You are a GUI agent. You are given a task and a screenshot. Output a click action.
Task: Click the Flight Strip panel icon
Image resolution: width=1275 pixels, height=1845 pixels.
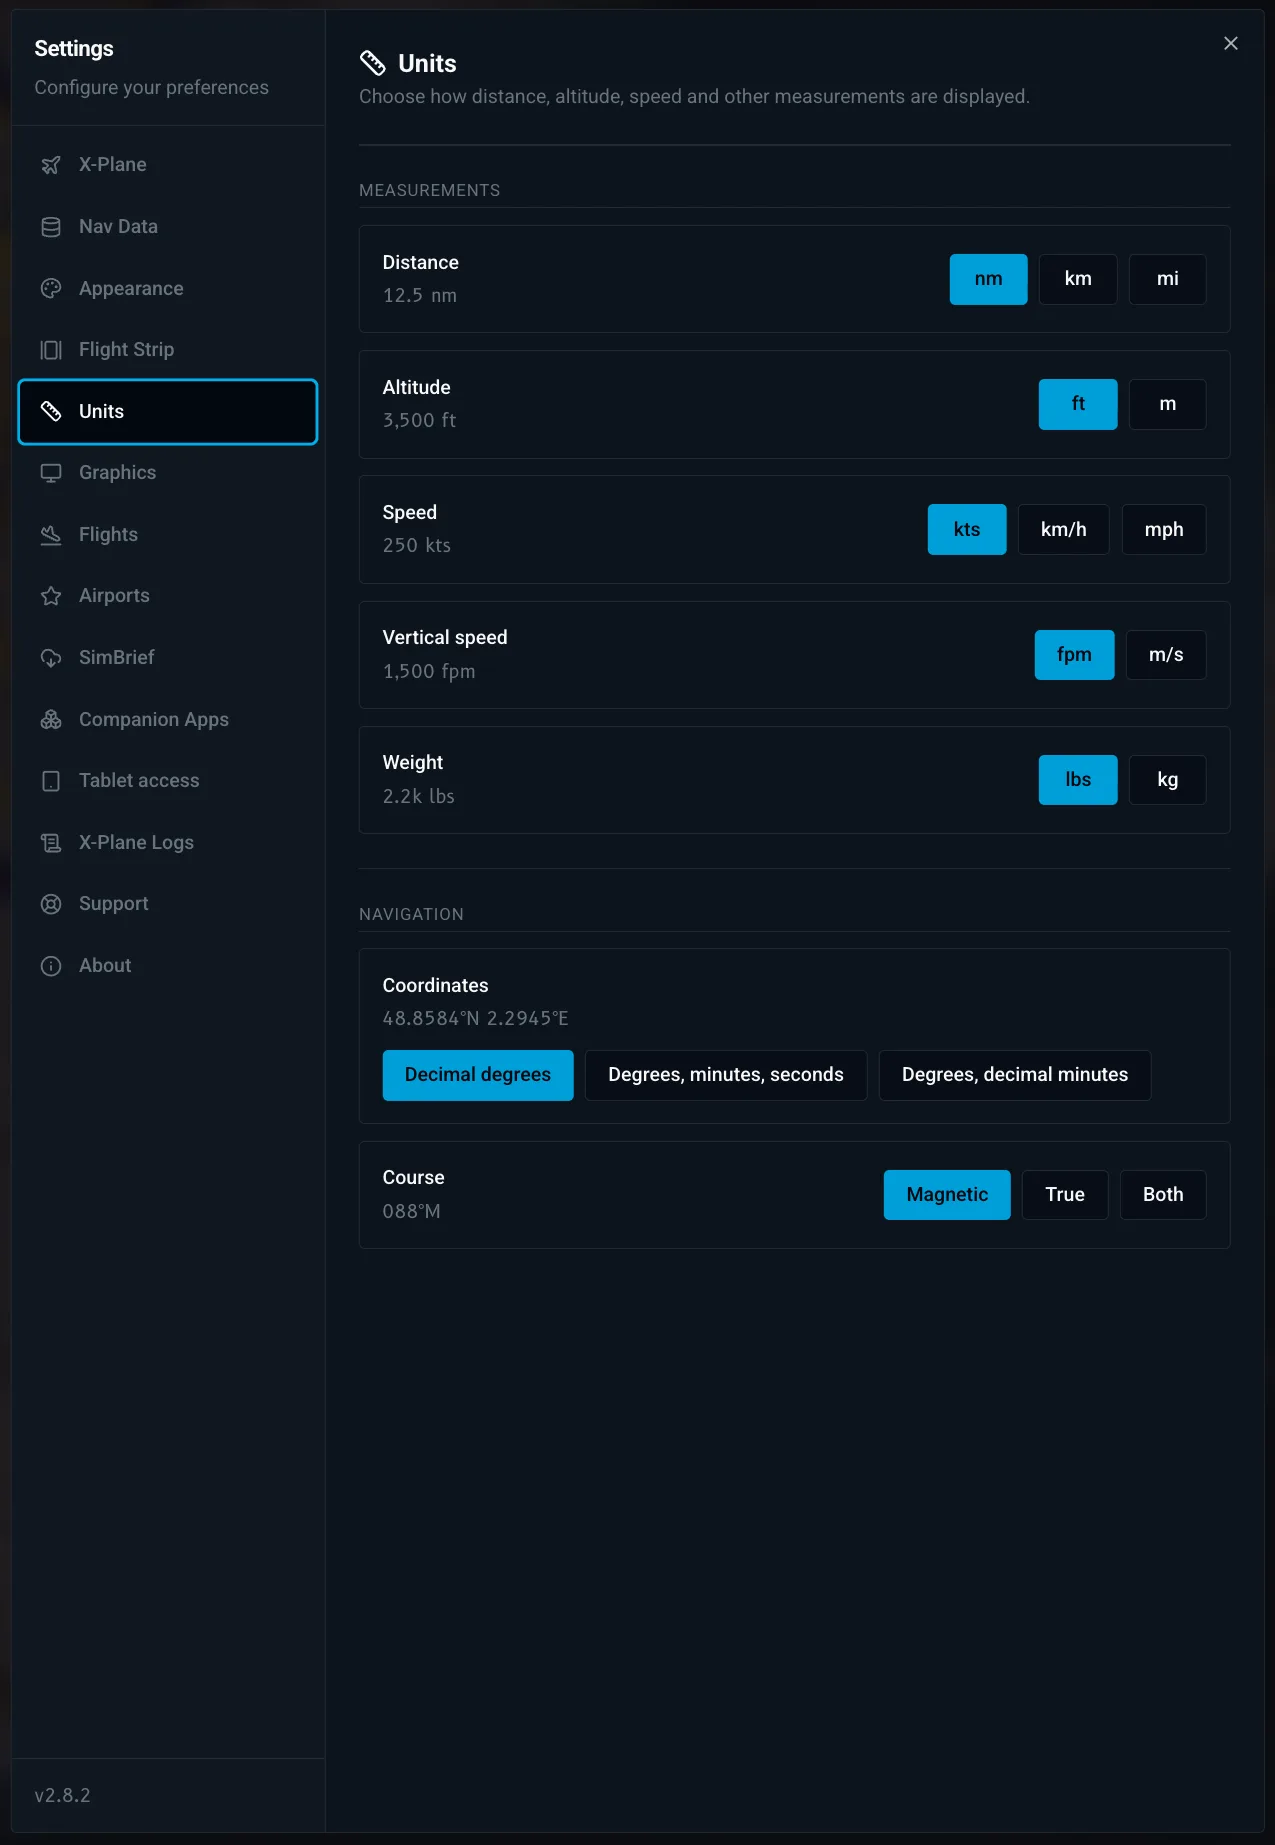pos(51,350)
